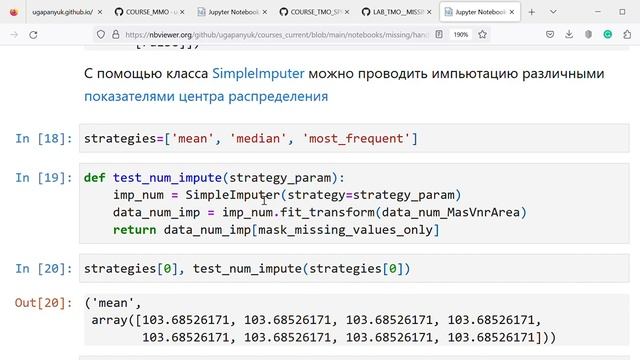The width and height of the screenshot is (640, 360).
Task: Reset the 190% zoom level
Action: 461,35
